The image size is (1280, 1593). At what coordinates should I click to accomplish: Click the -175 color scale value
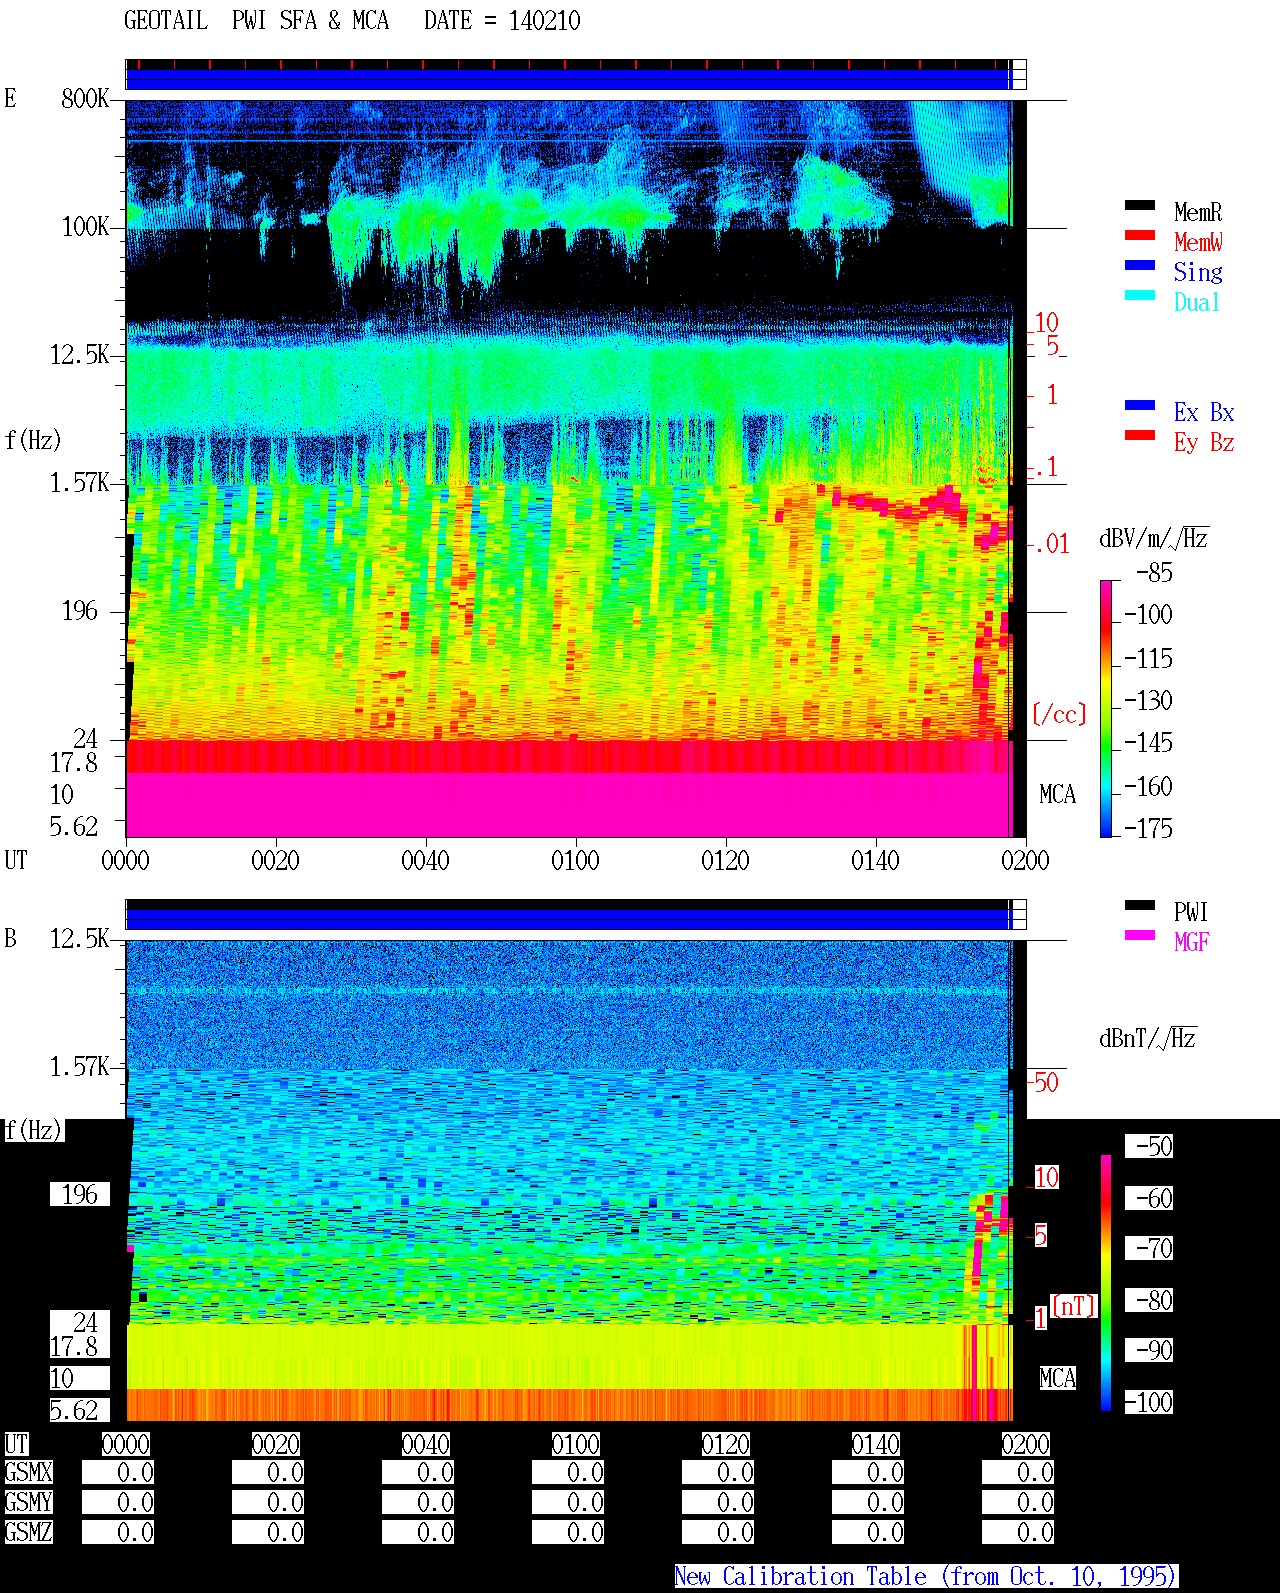click(1148, 828)
